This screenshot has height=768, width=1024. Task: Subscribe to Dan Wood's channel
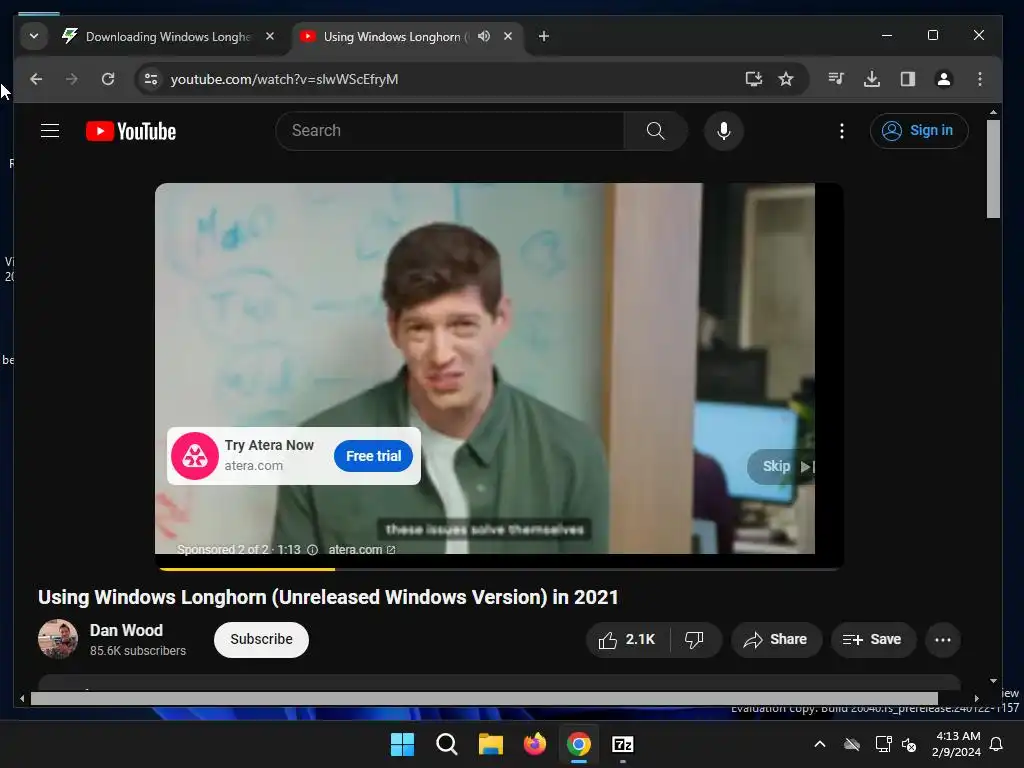(x=261, y=639)
